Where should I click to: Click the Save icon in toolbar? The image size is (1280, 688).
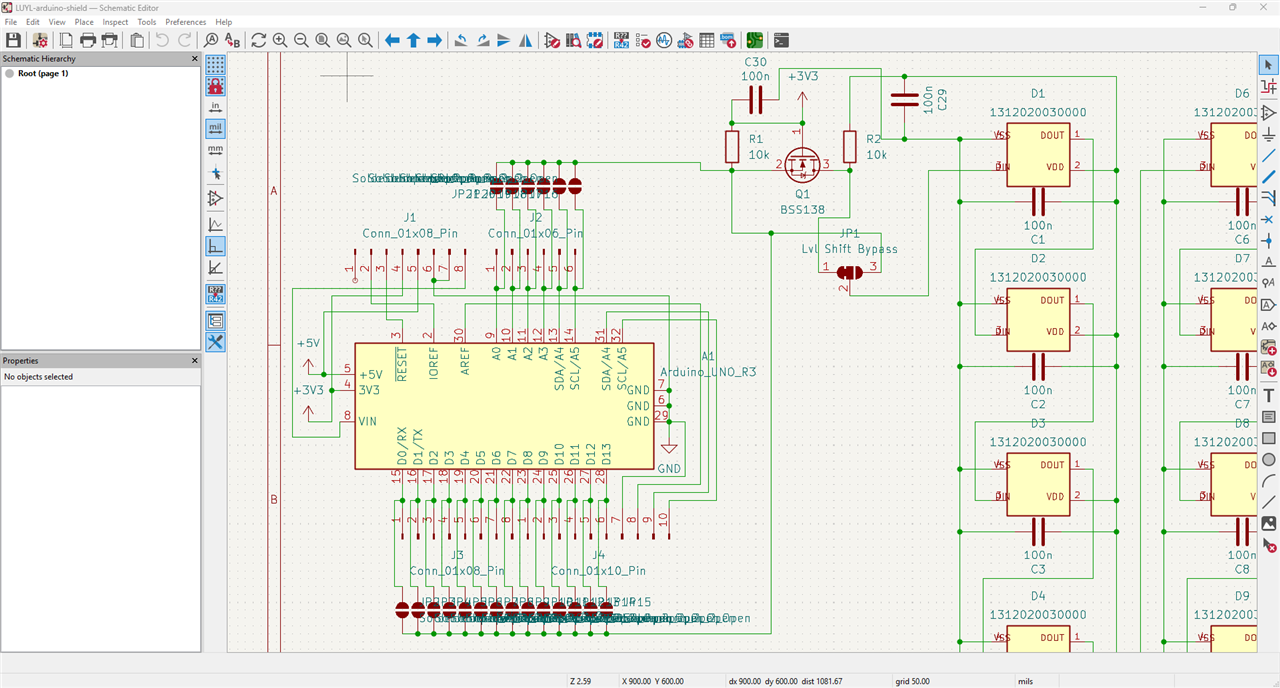(x=13, y=40)
